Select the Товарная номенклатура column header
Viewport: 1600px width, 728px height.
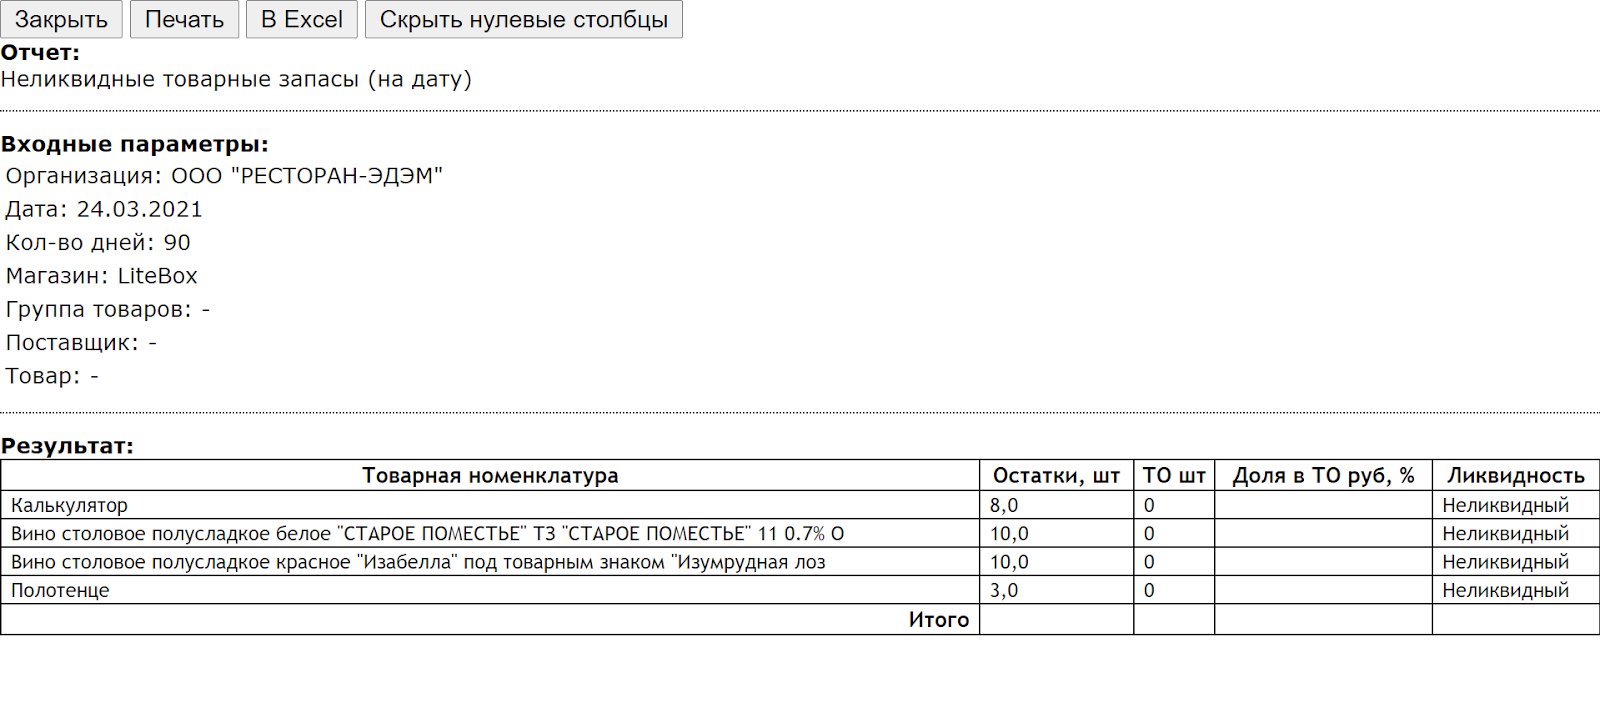pos(490,476)
